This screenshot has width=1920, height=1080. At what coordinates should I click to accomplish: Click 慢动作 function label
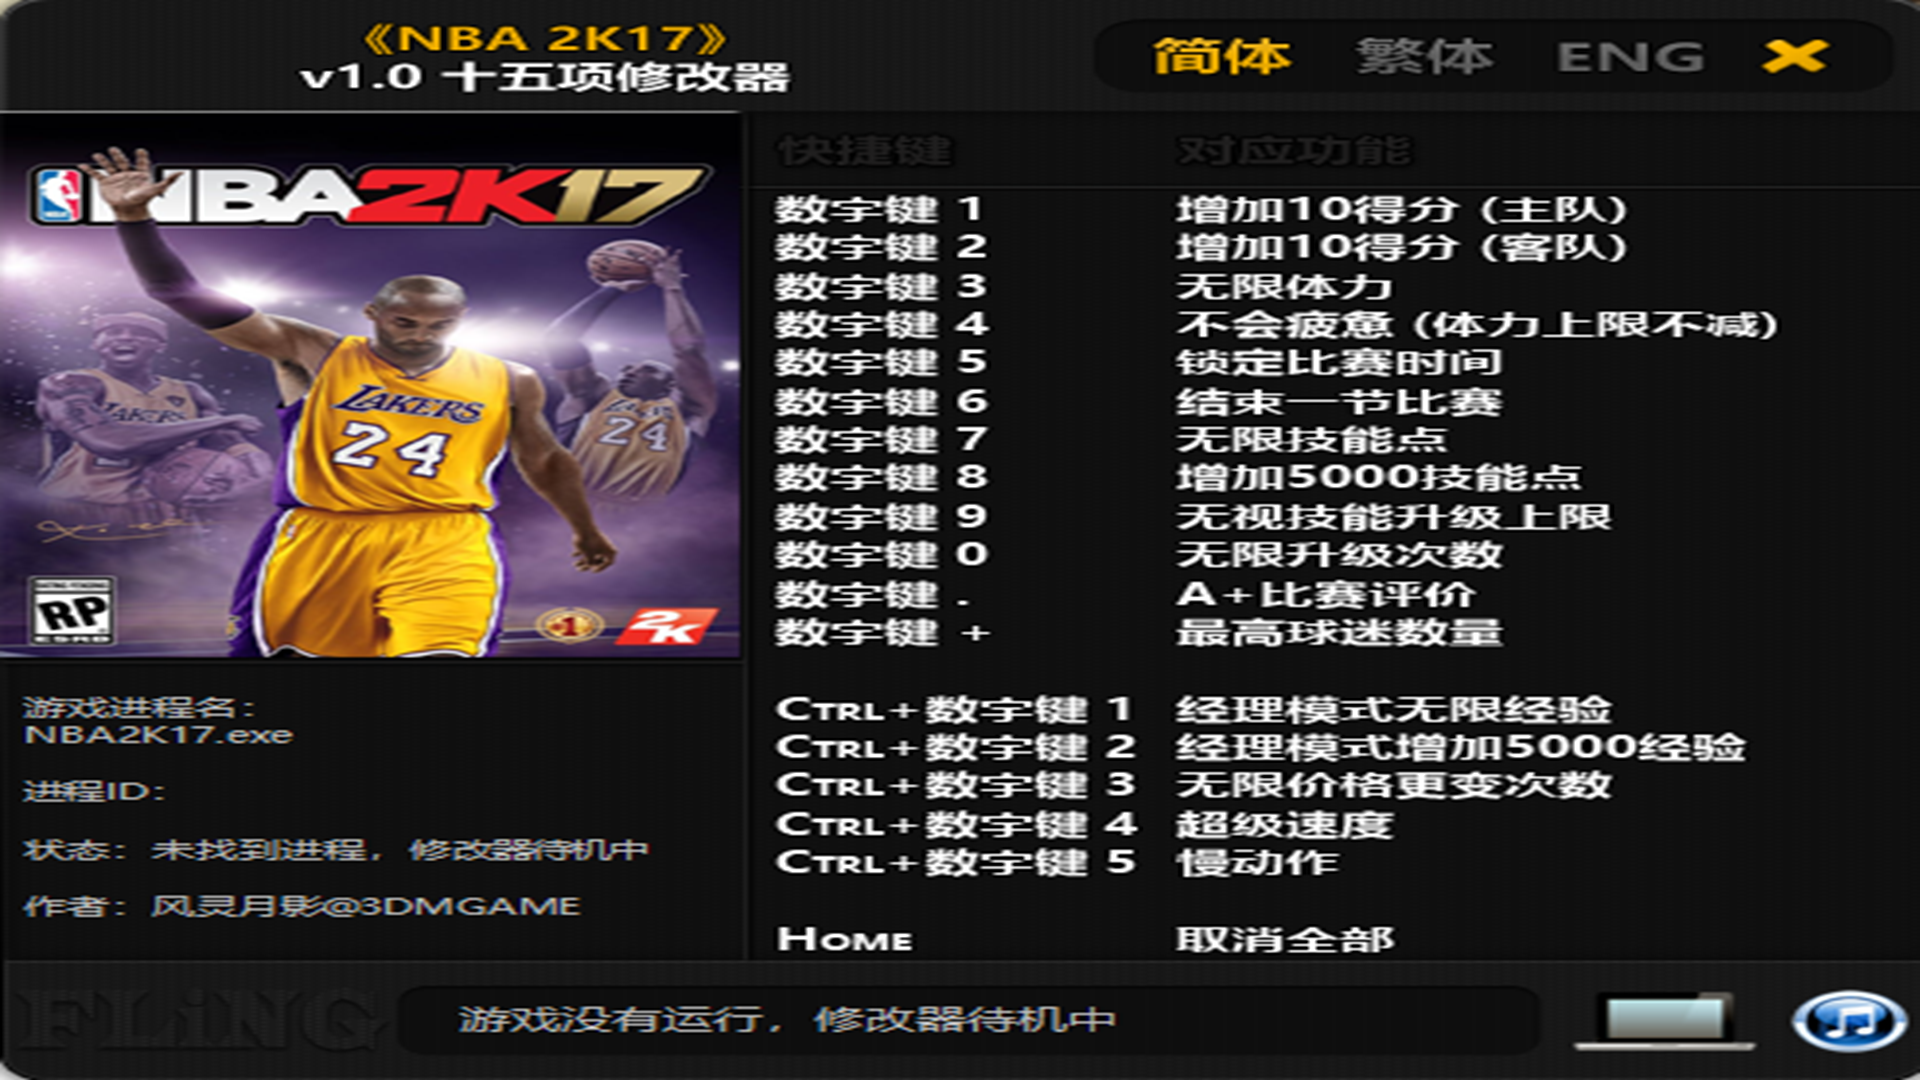[x=1257, y=862]
